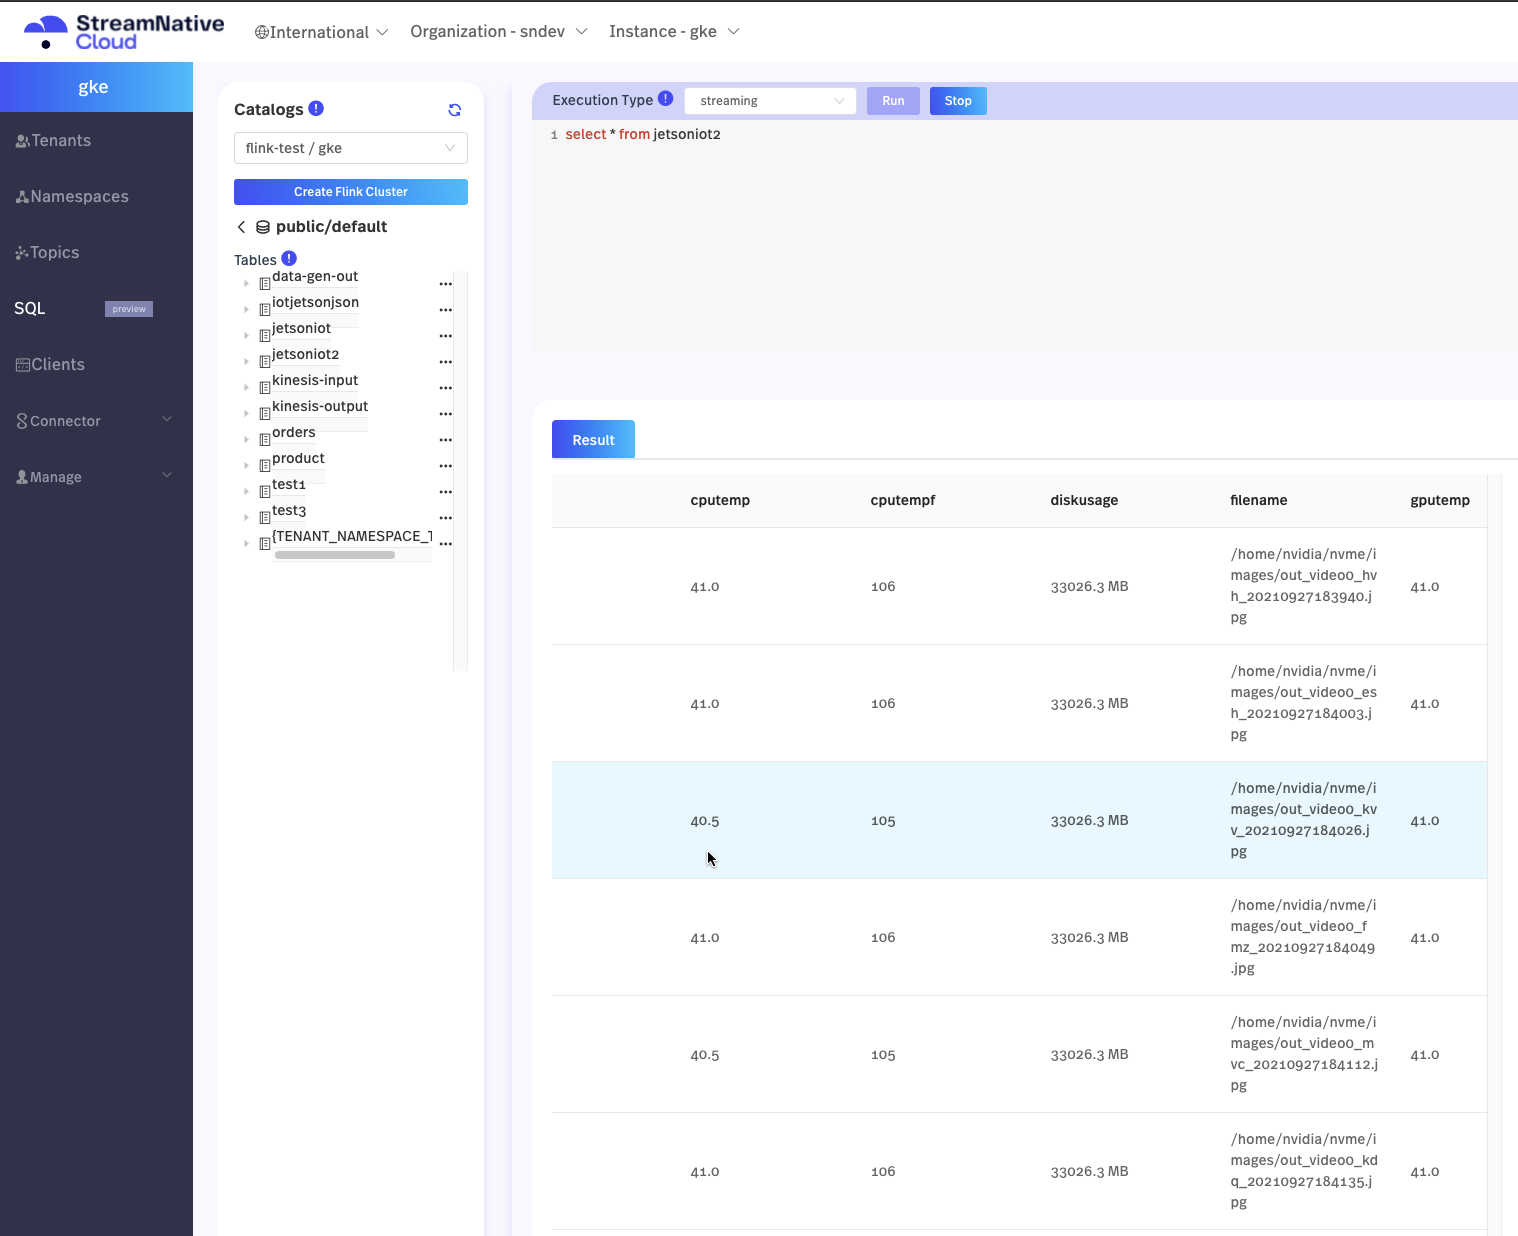Open the flink-test / gke catalog dropdown
Screen dimensions: 1518x1236
350,148
